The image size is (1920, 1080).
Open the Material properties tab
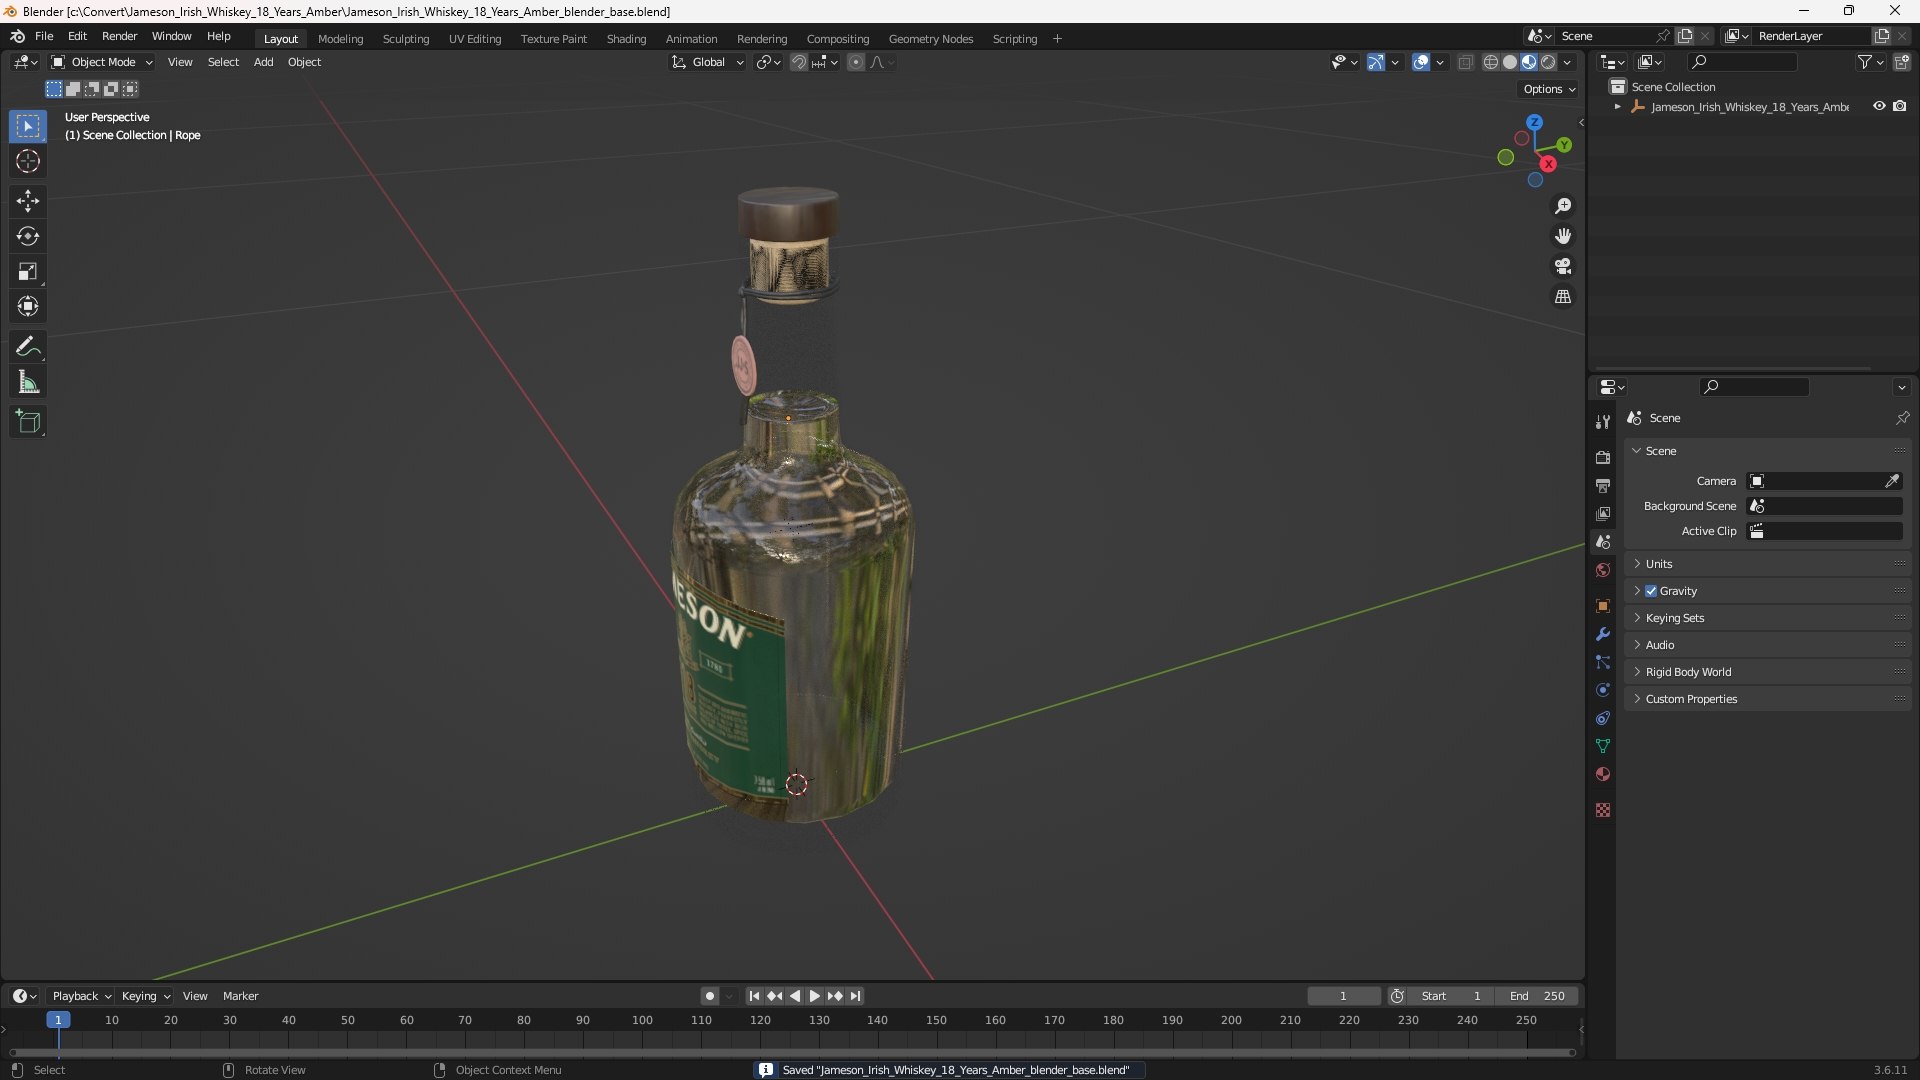[1603, 774]
